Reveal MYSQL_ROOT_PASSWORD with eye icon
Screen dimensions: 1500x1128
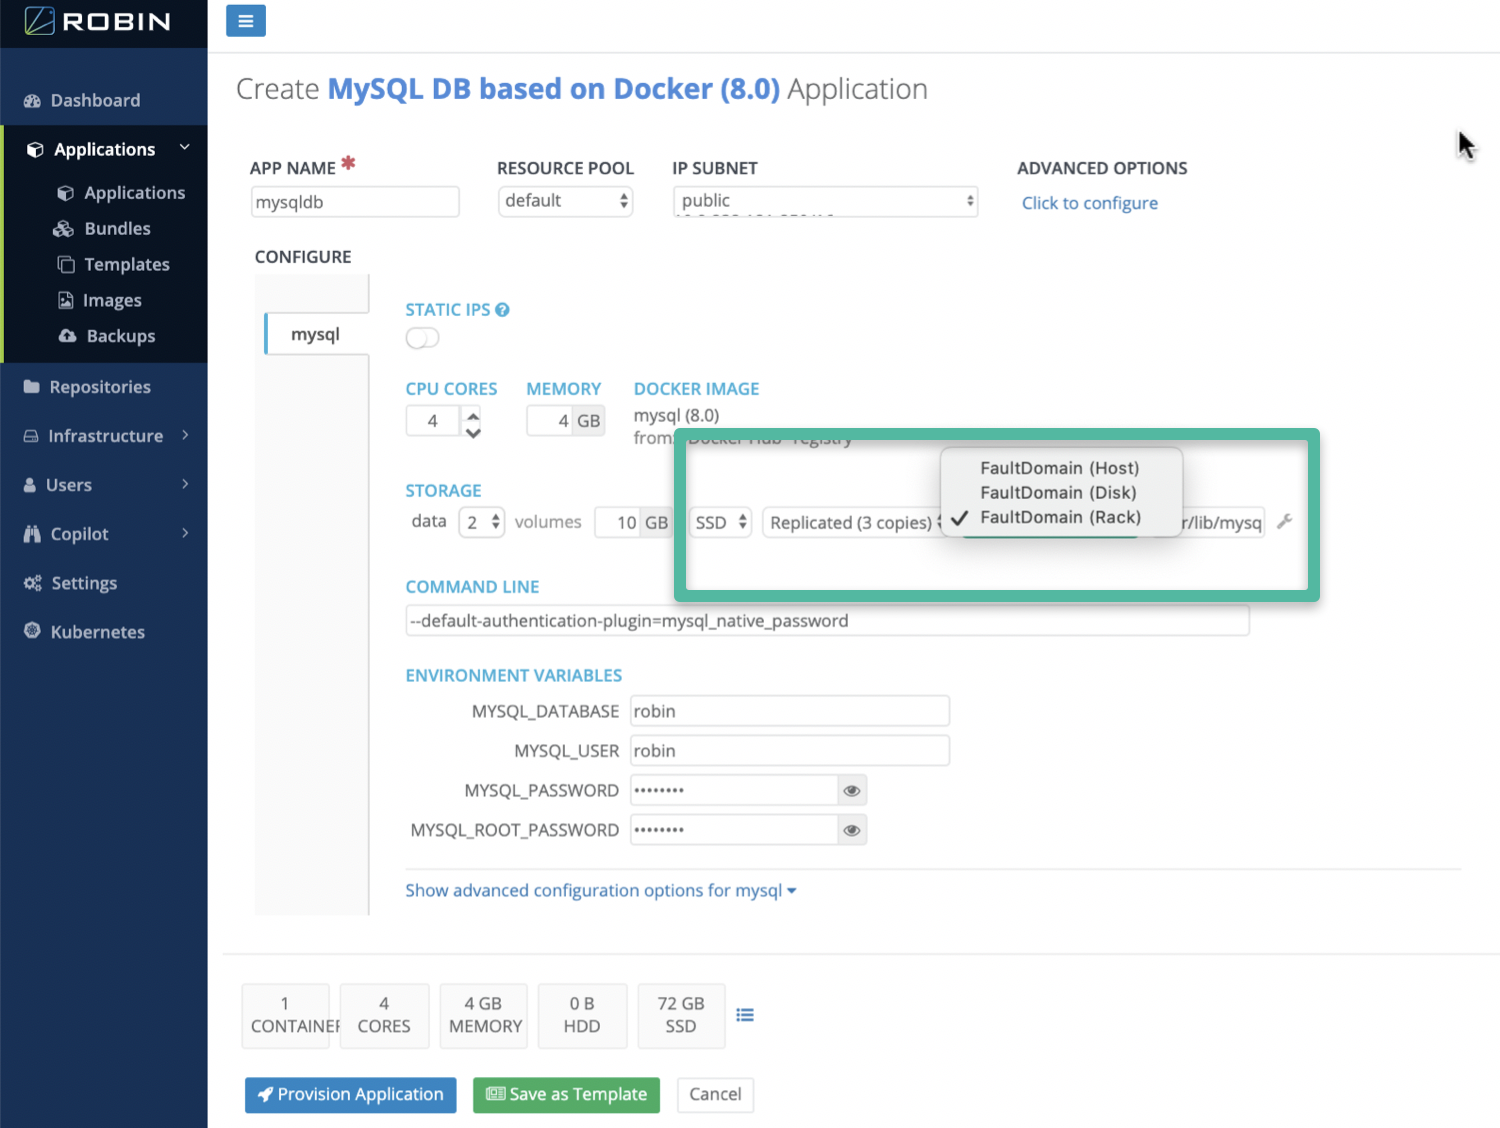pyautogui.click(x=852, y=830)
